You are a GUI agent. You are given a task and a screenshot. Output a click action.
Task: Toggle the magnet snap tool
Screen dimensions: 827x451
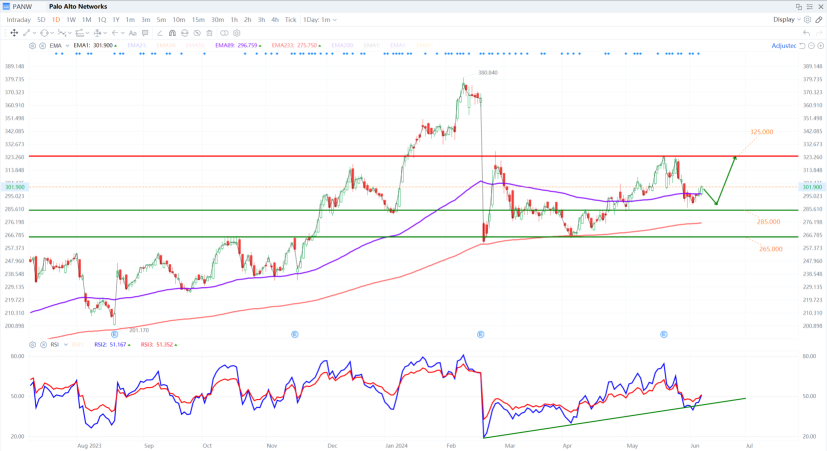click(x=172, y=33)
